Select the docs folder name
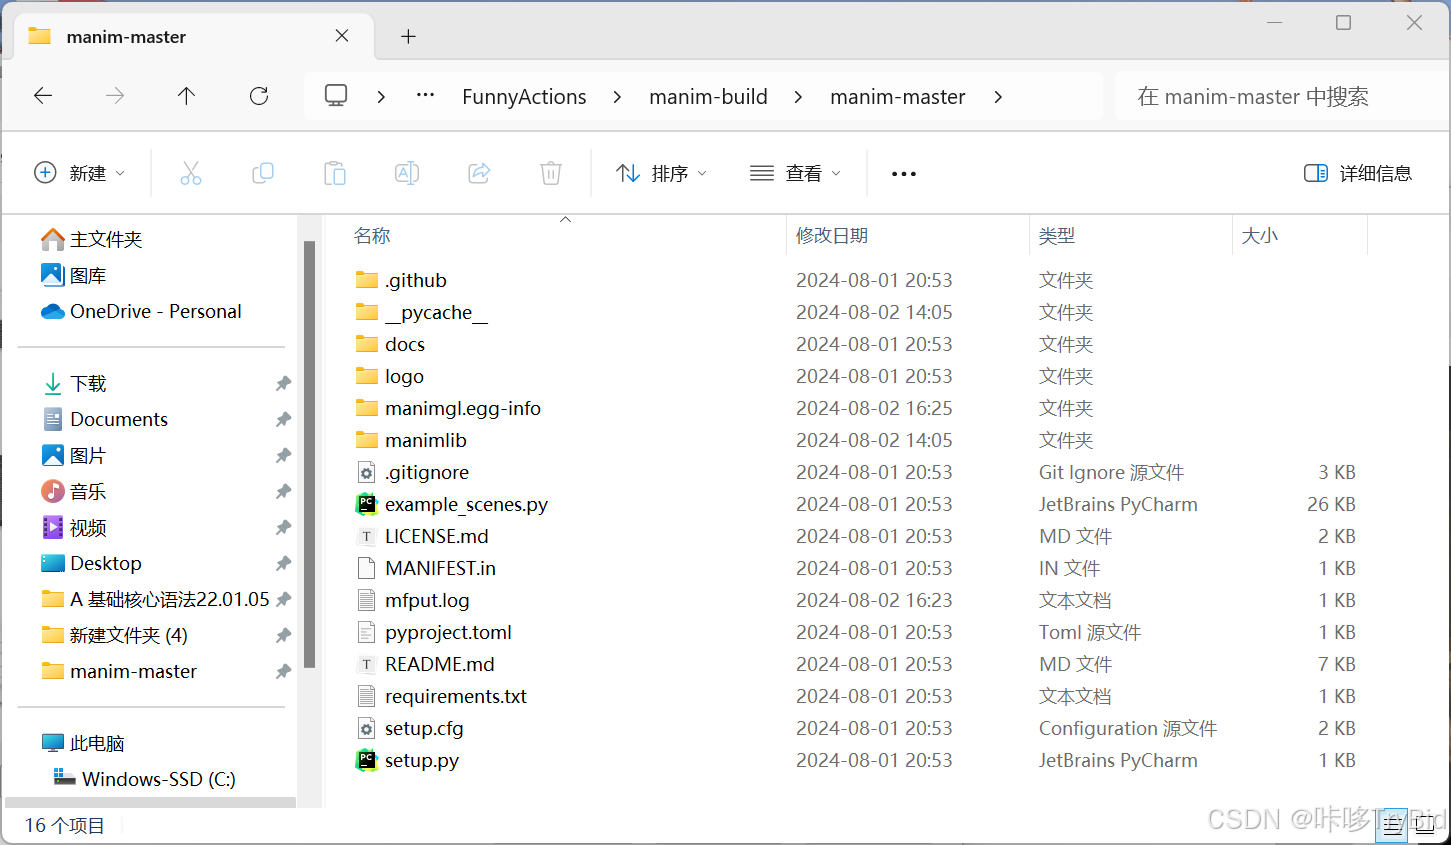 [x=405, y=344]
